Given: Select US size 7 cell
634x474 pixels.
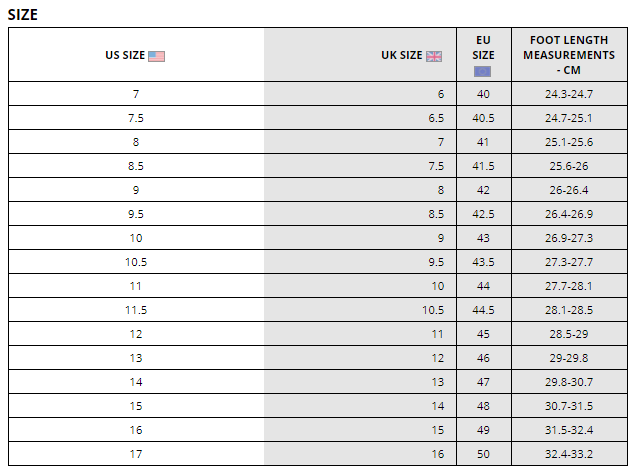Looking at the screenshot, I should click(x=136, y=94).
